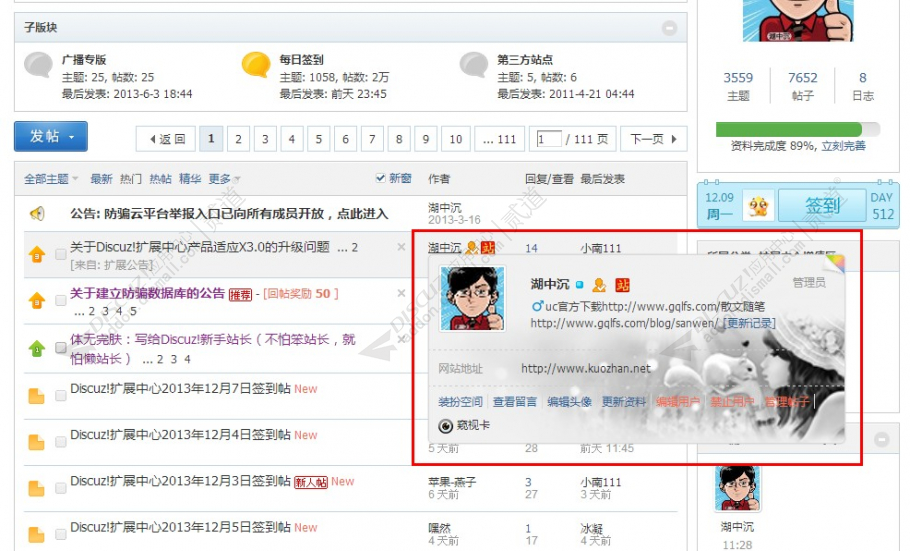Toggle the 新窗 checkbox

pyautogui.click(x=381, y=178)
